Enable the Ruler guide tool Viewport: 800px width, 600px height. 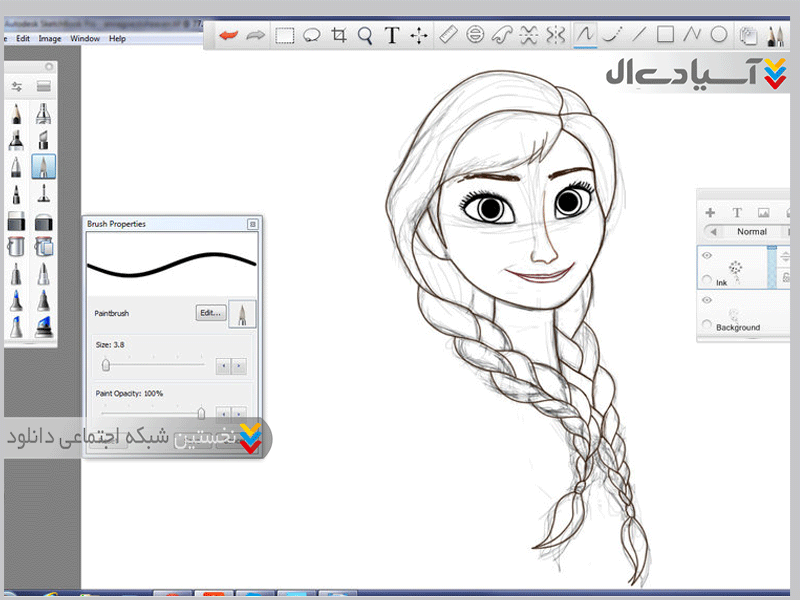447,35
